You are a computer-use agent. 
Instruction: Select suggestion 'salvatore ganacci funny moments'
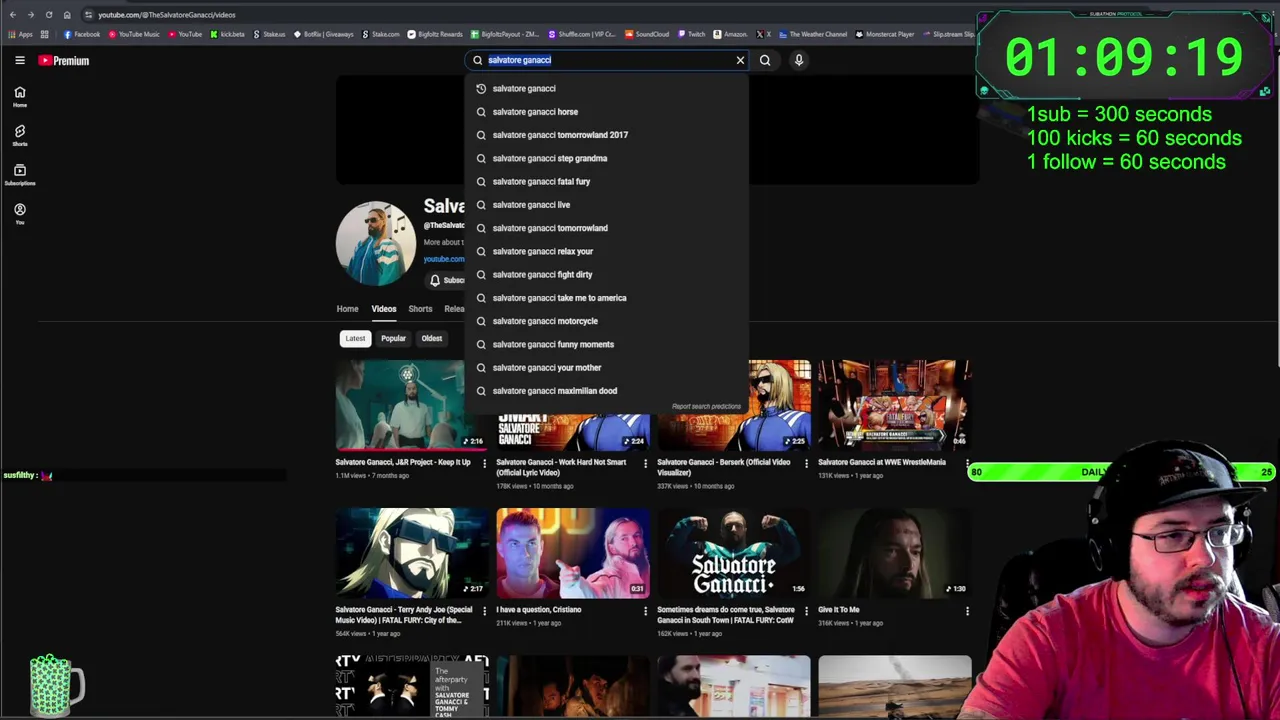pyautogui.click(x=607, y=344)
